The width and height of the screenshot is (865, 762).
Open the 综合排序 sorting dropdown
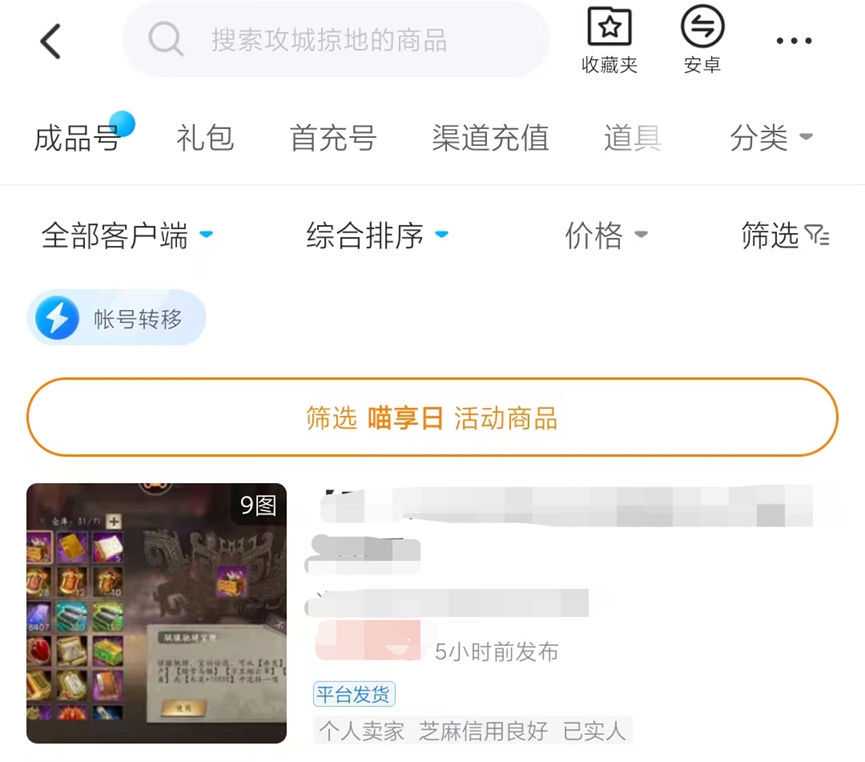[377, 236]
